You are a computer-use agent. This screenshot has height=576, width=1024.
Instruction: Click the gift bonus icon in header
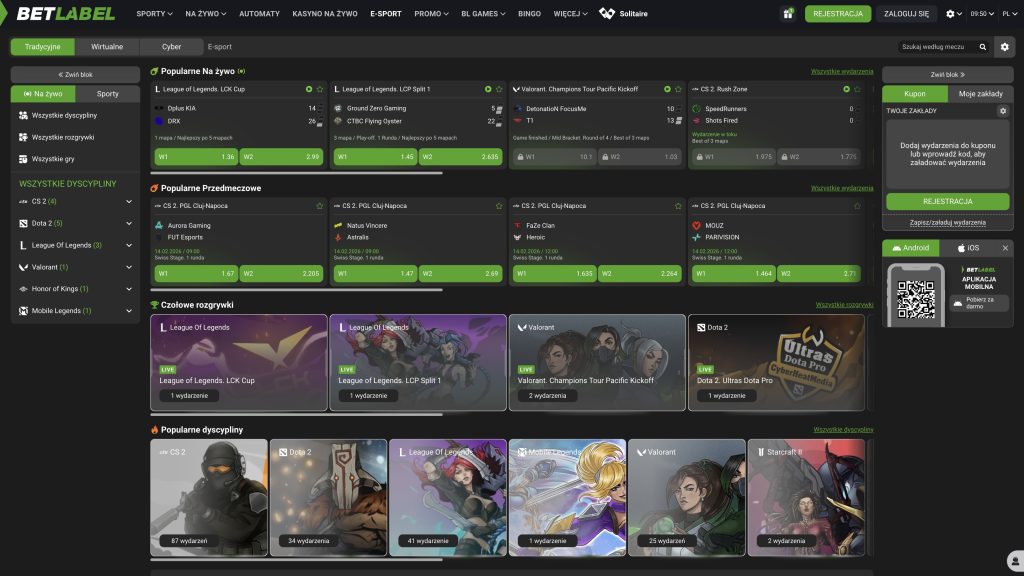click(788, 14)
